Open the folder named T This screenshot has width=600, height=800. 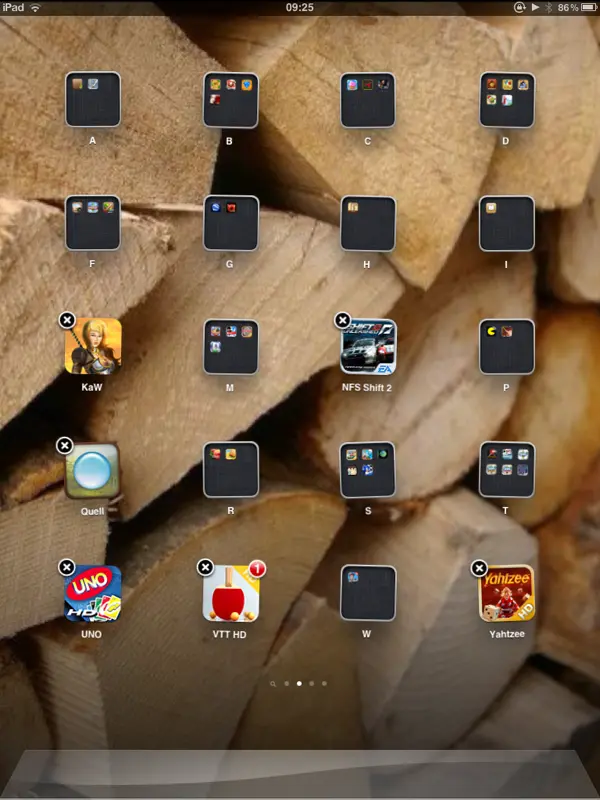[506, 470]
